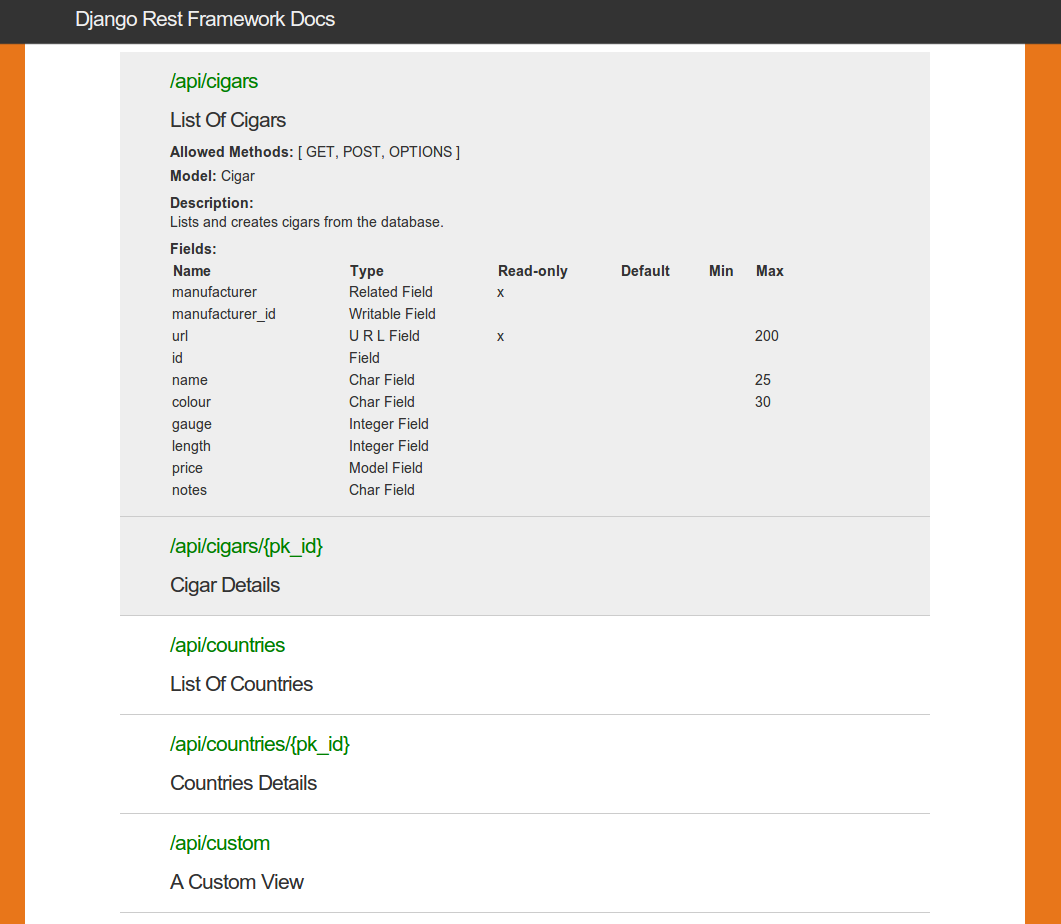The image size is (1061, 924).
Task: Click the Django Rest Framework Docs header
Action: (x=203, y=19)
